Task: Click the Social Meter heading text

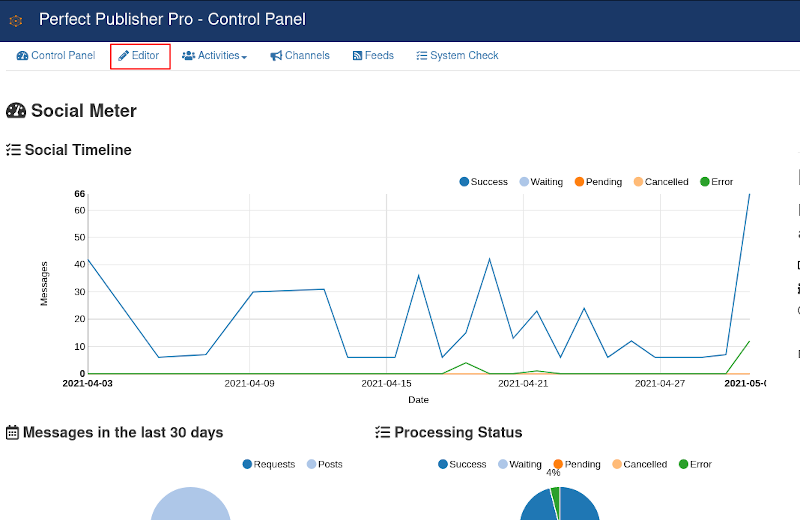Action: coord(84,111)
